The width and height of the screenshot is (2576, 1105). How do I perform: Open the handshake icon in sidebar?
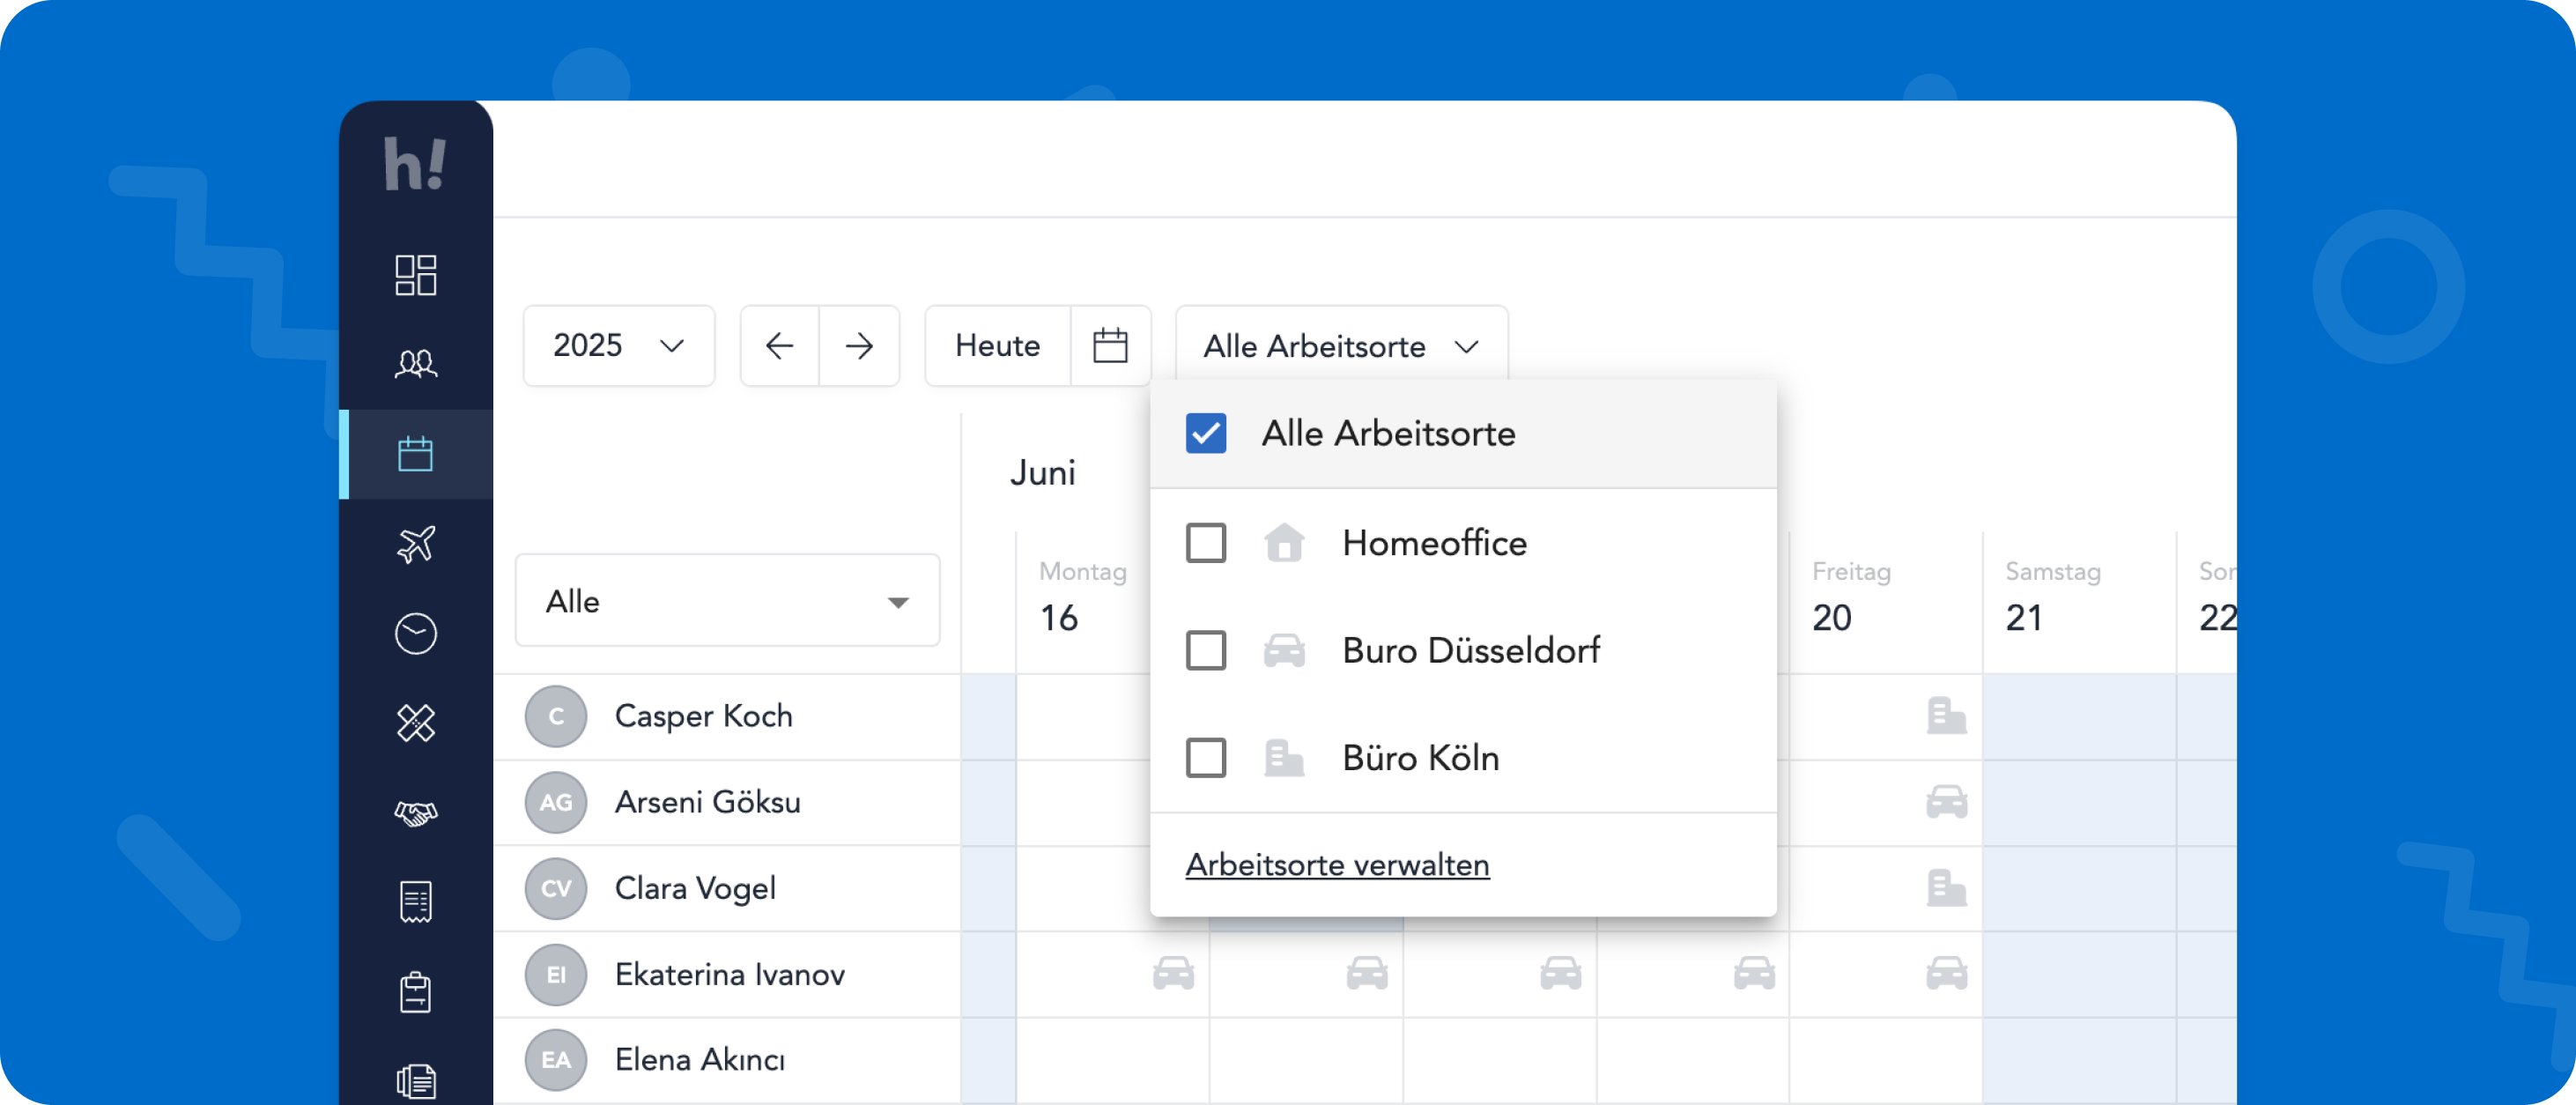[x=415, y=813]
